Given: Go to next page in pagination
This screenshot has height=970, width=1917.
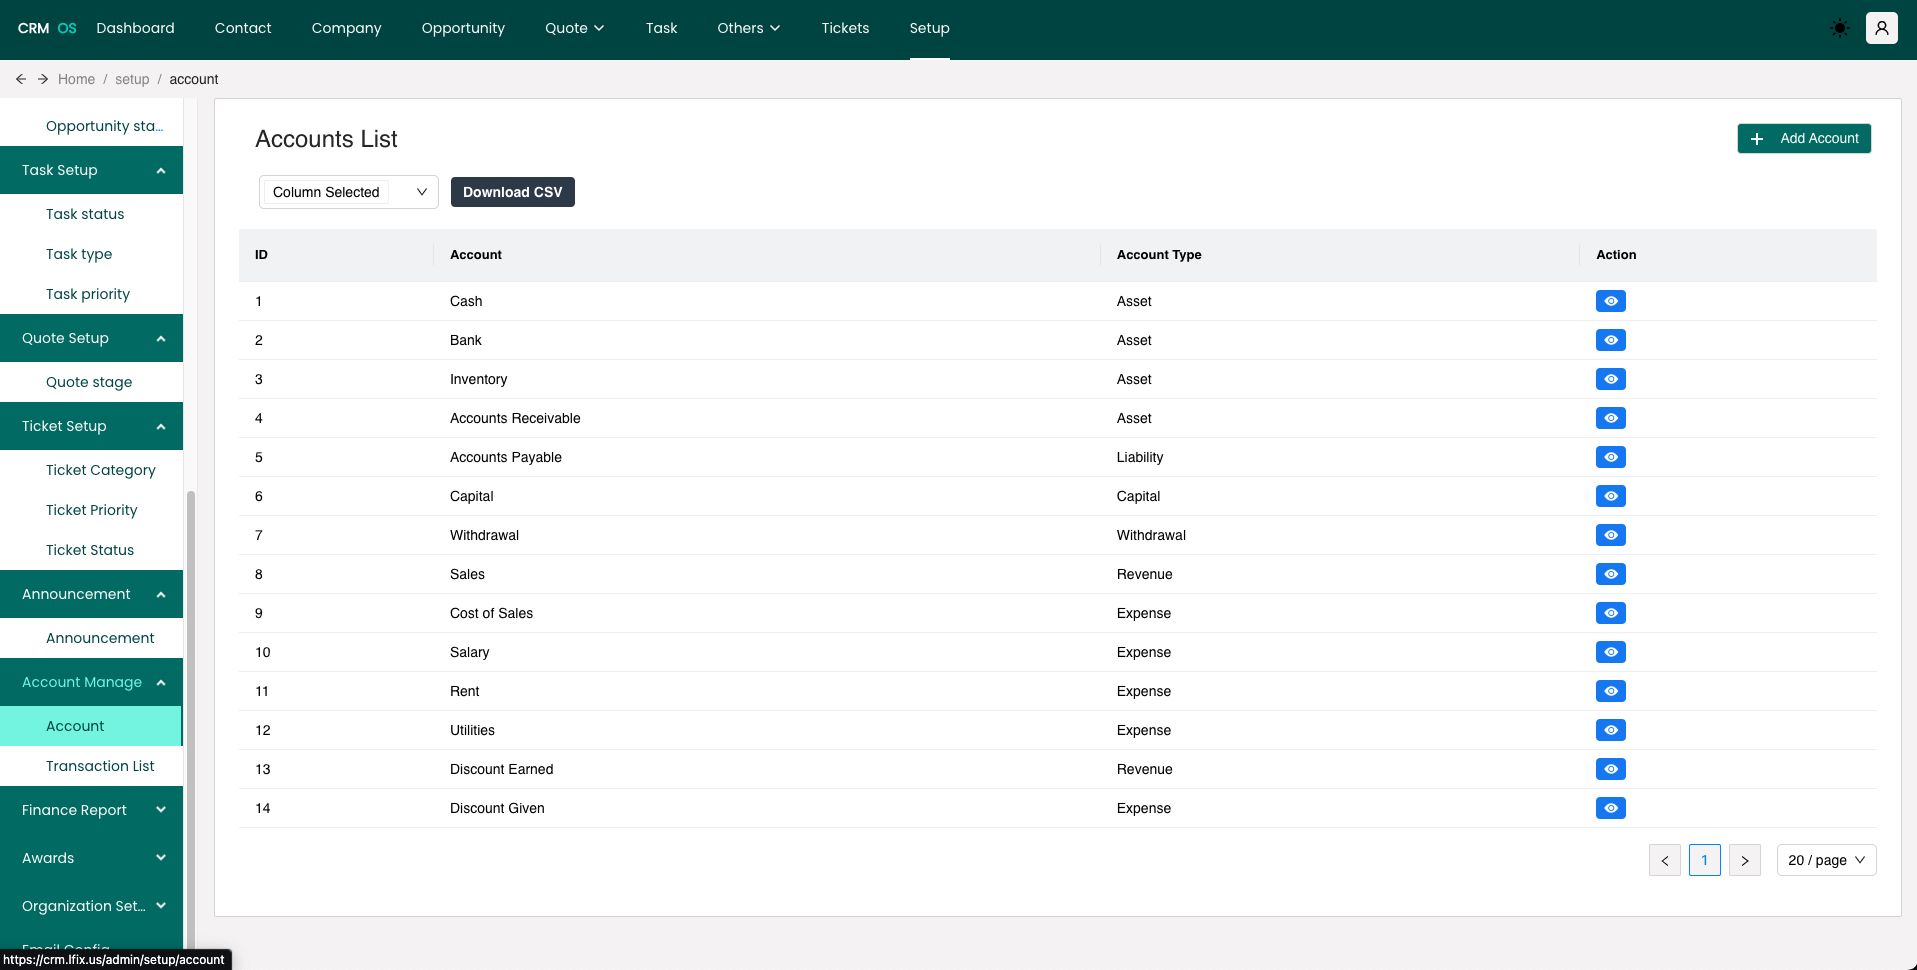Looking at the screenshot, I should 1744,860.
